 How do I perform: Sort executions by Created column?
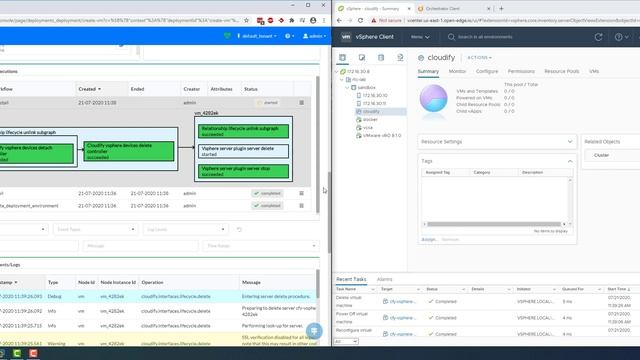click(x=89, y=89)
